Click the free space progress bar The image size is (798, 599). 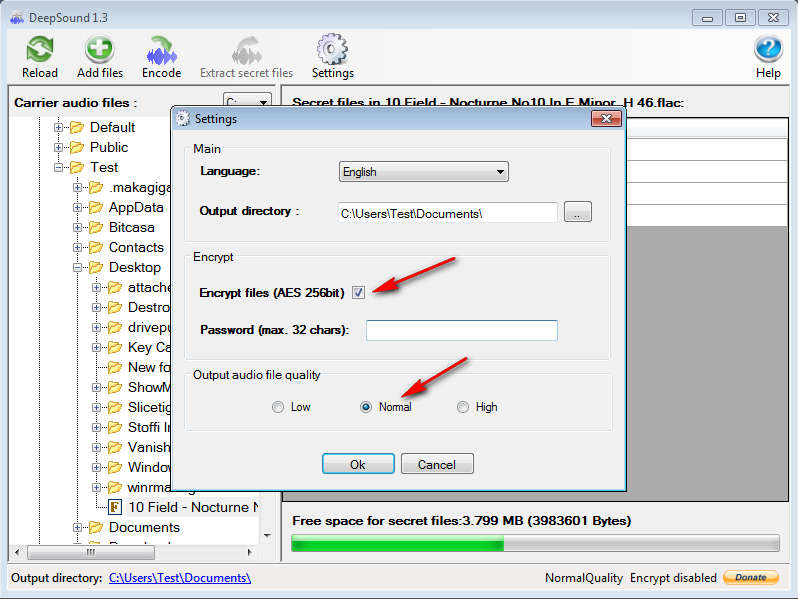pyautogui.click(x=535, y=543)
